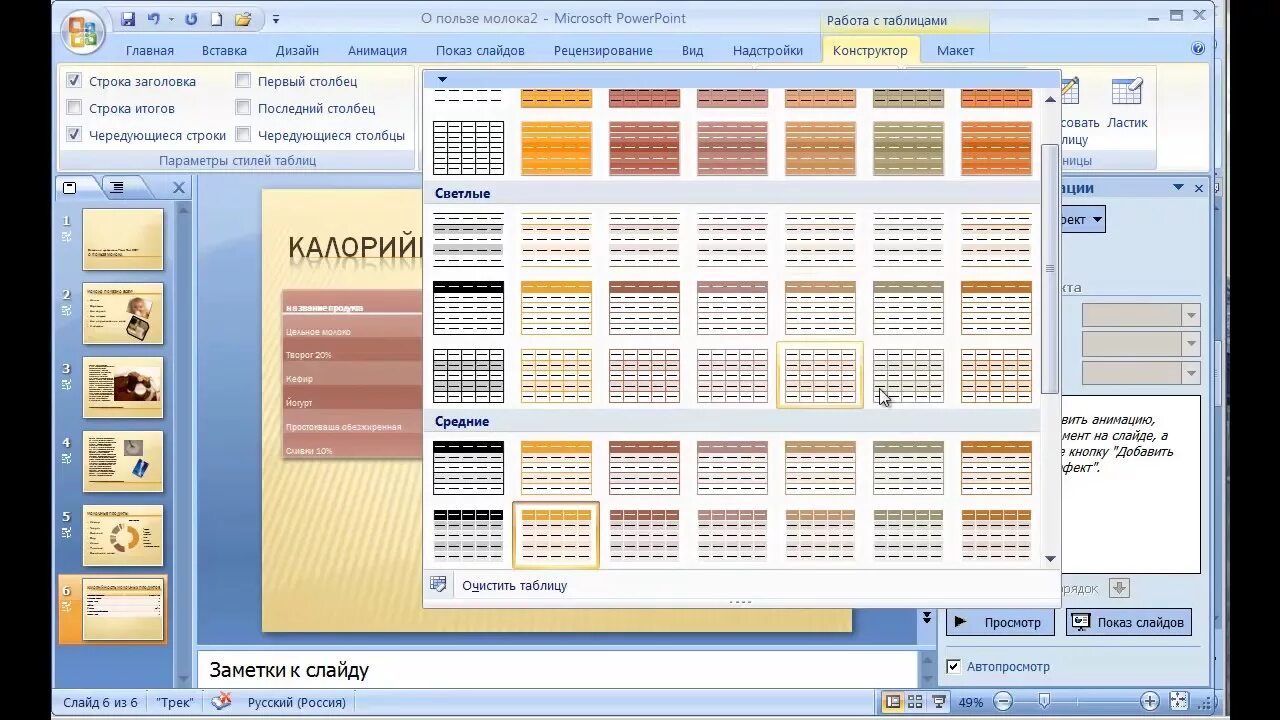Select the Ластик eraser tool
1280x720 pixels.
click(x=1127, y=104)
